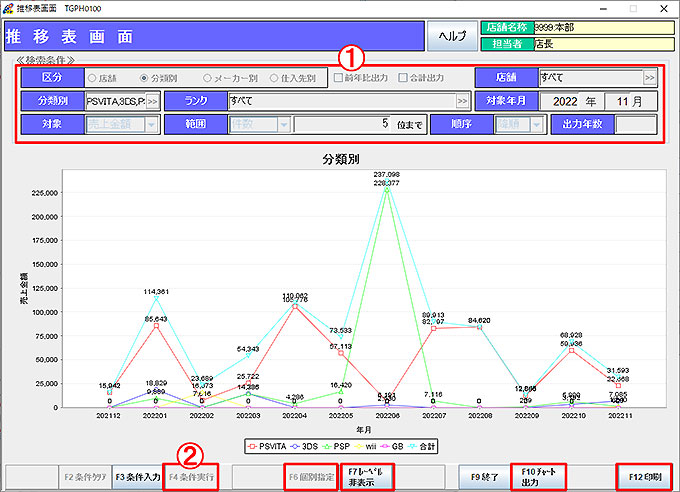Image resolution: width=680 pixels, height=492 pixels.
Task: Choose the メーカー別 radio option
Action: (208, 77)
